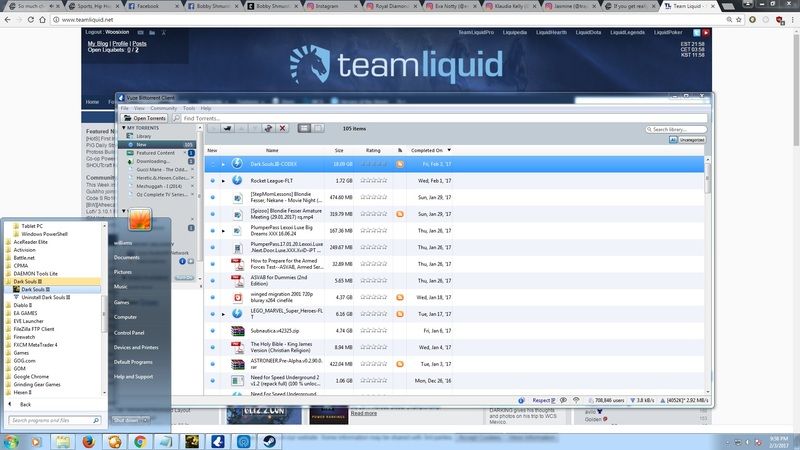Click the red X remove torrent icon
Viewport: 800px width, 450px height.
coord(282,128)
